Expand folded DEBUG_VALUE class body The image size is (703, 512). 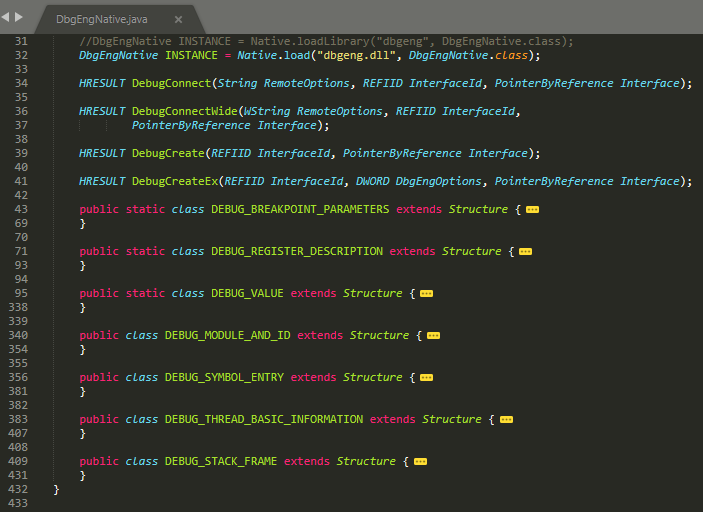(x=426, y=294)
